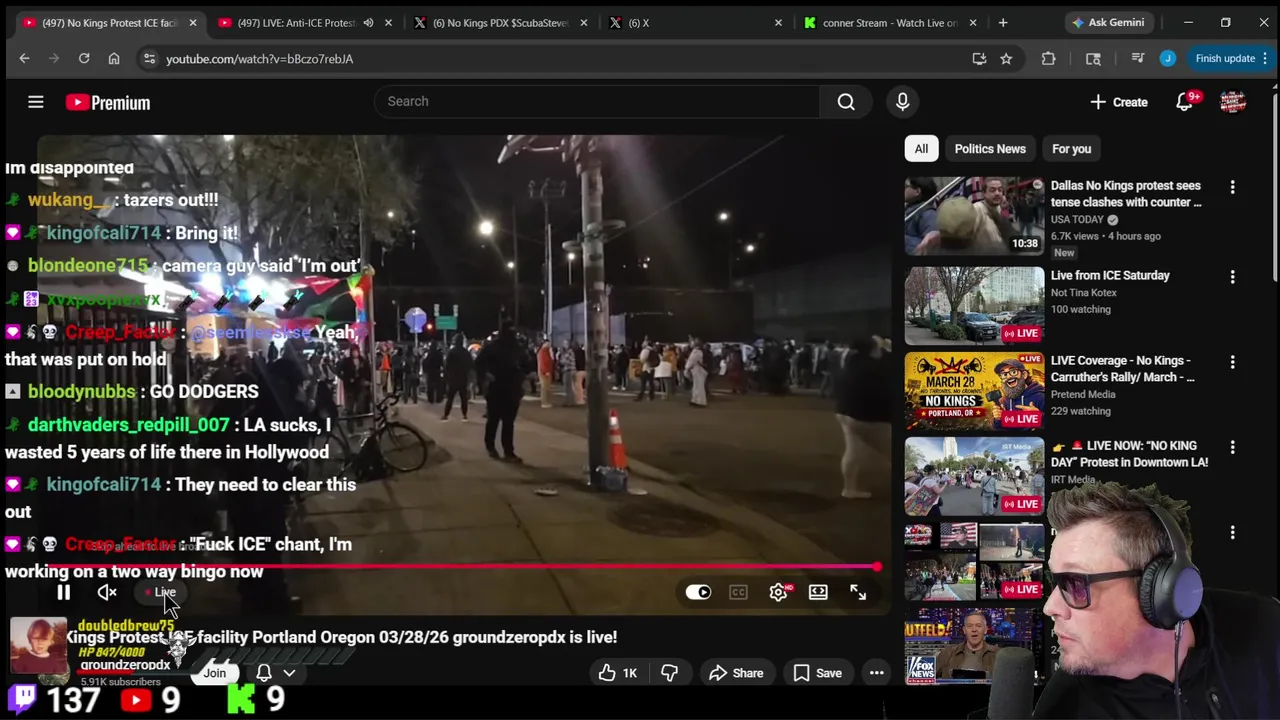Toggle the autoplay switch
1280x720 pixels.
698,592
